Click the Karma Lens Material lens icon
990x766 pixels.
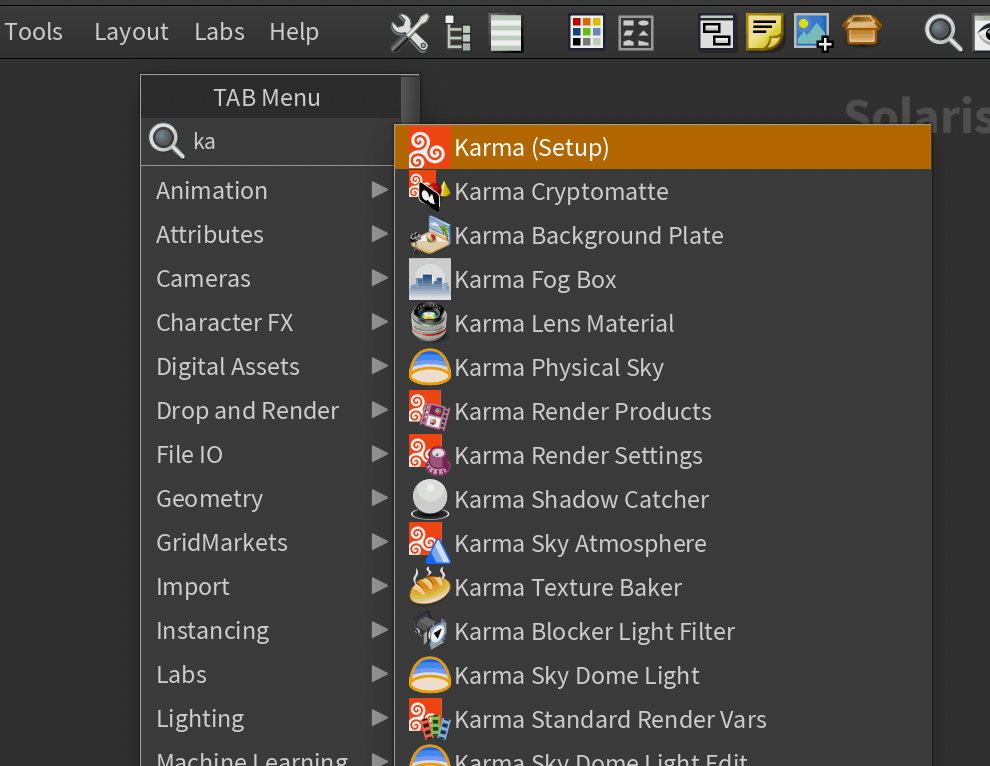pos(429,323)
